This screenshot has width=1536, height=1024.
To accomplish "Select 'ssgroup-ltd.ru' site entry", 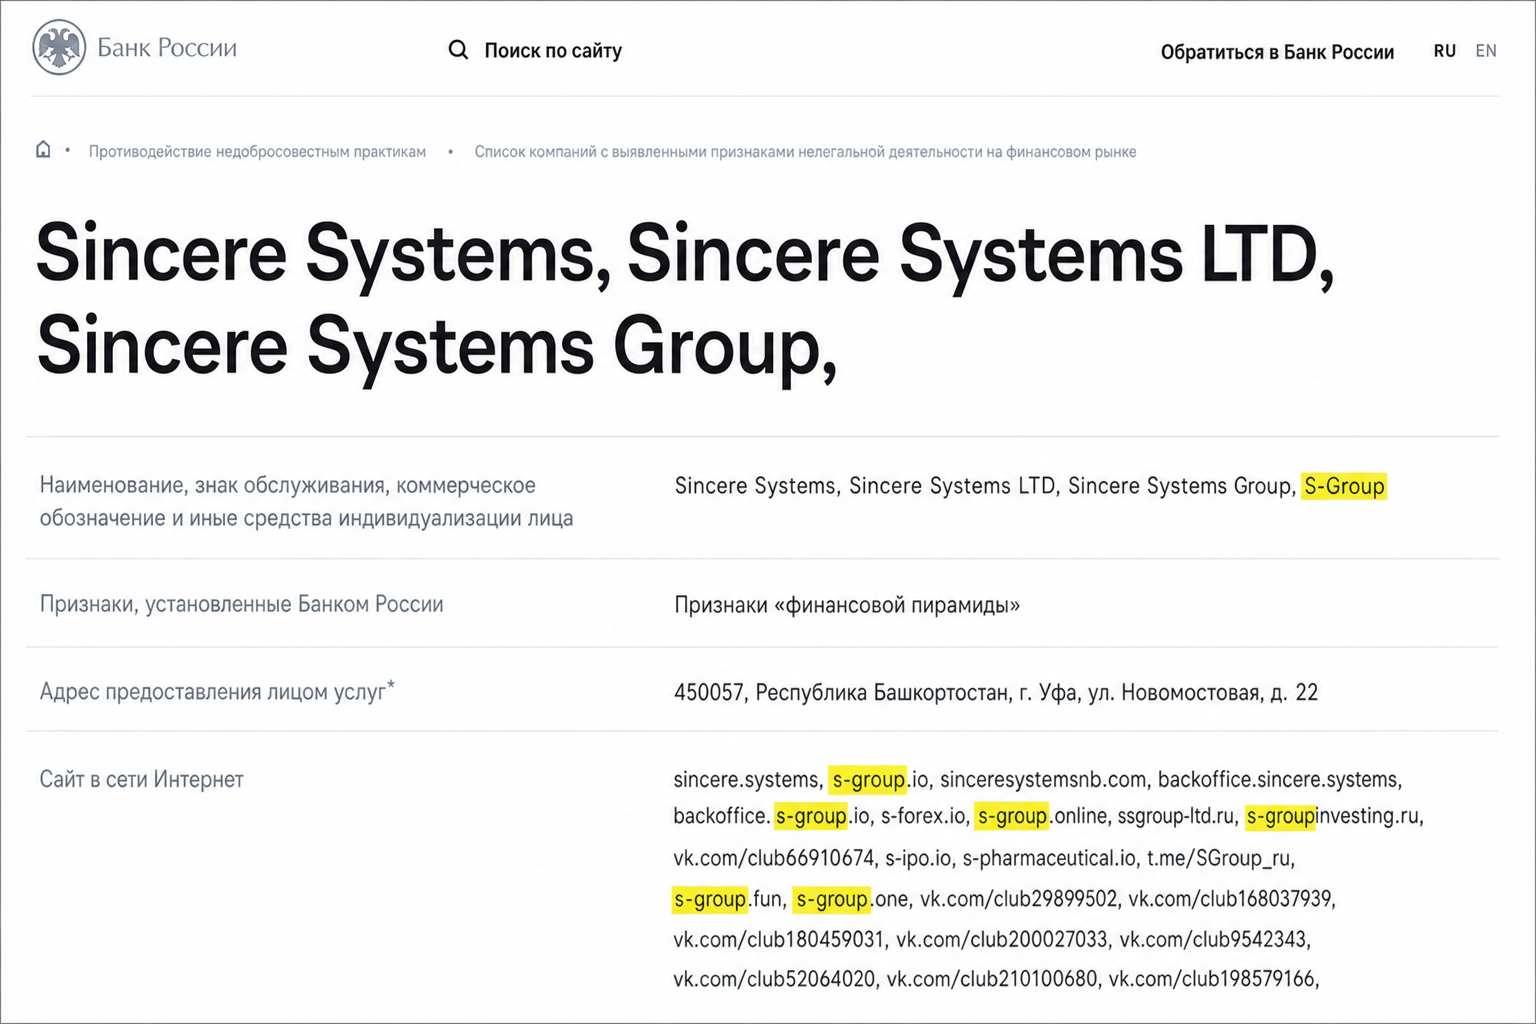I will click(x=1176, y=816).
